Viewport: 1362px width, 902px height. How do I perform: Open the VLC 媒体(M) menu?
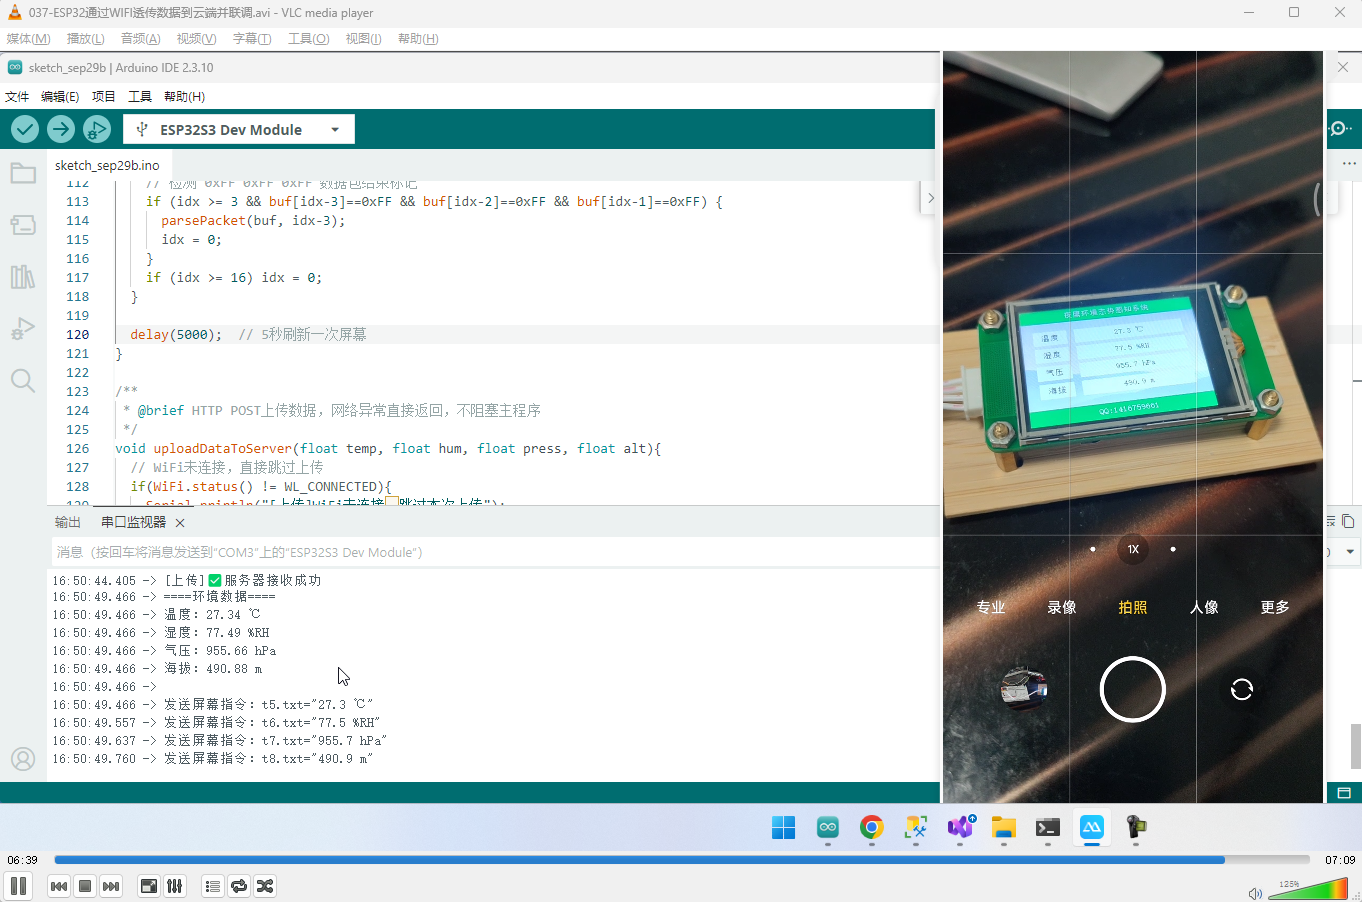coord(28,39)
